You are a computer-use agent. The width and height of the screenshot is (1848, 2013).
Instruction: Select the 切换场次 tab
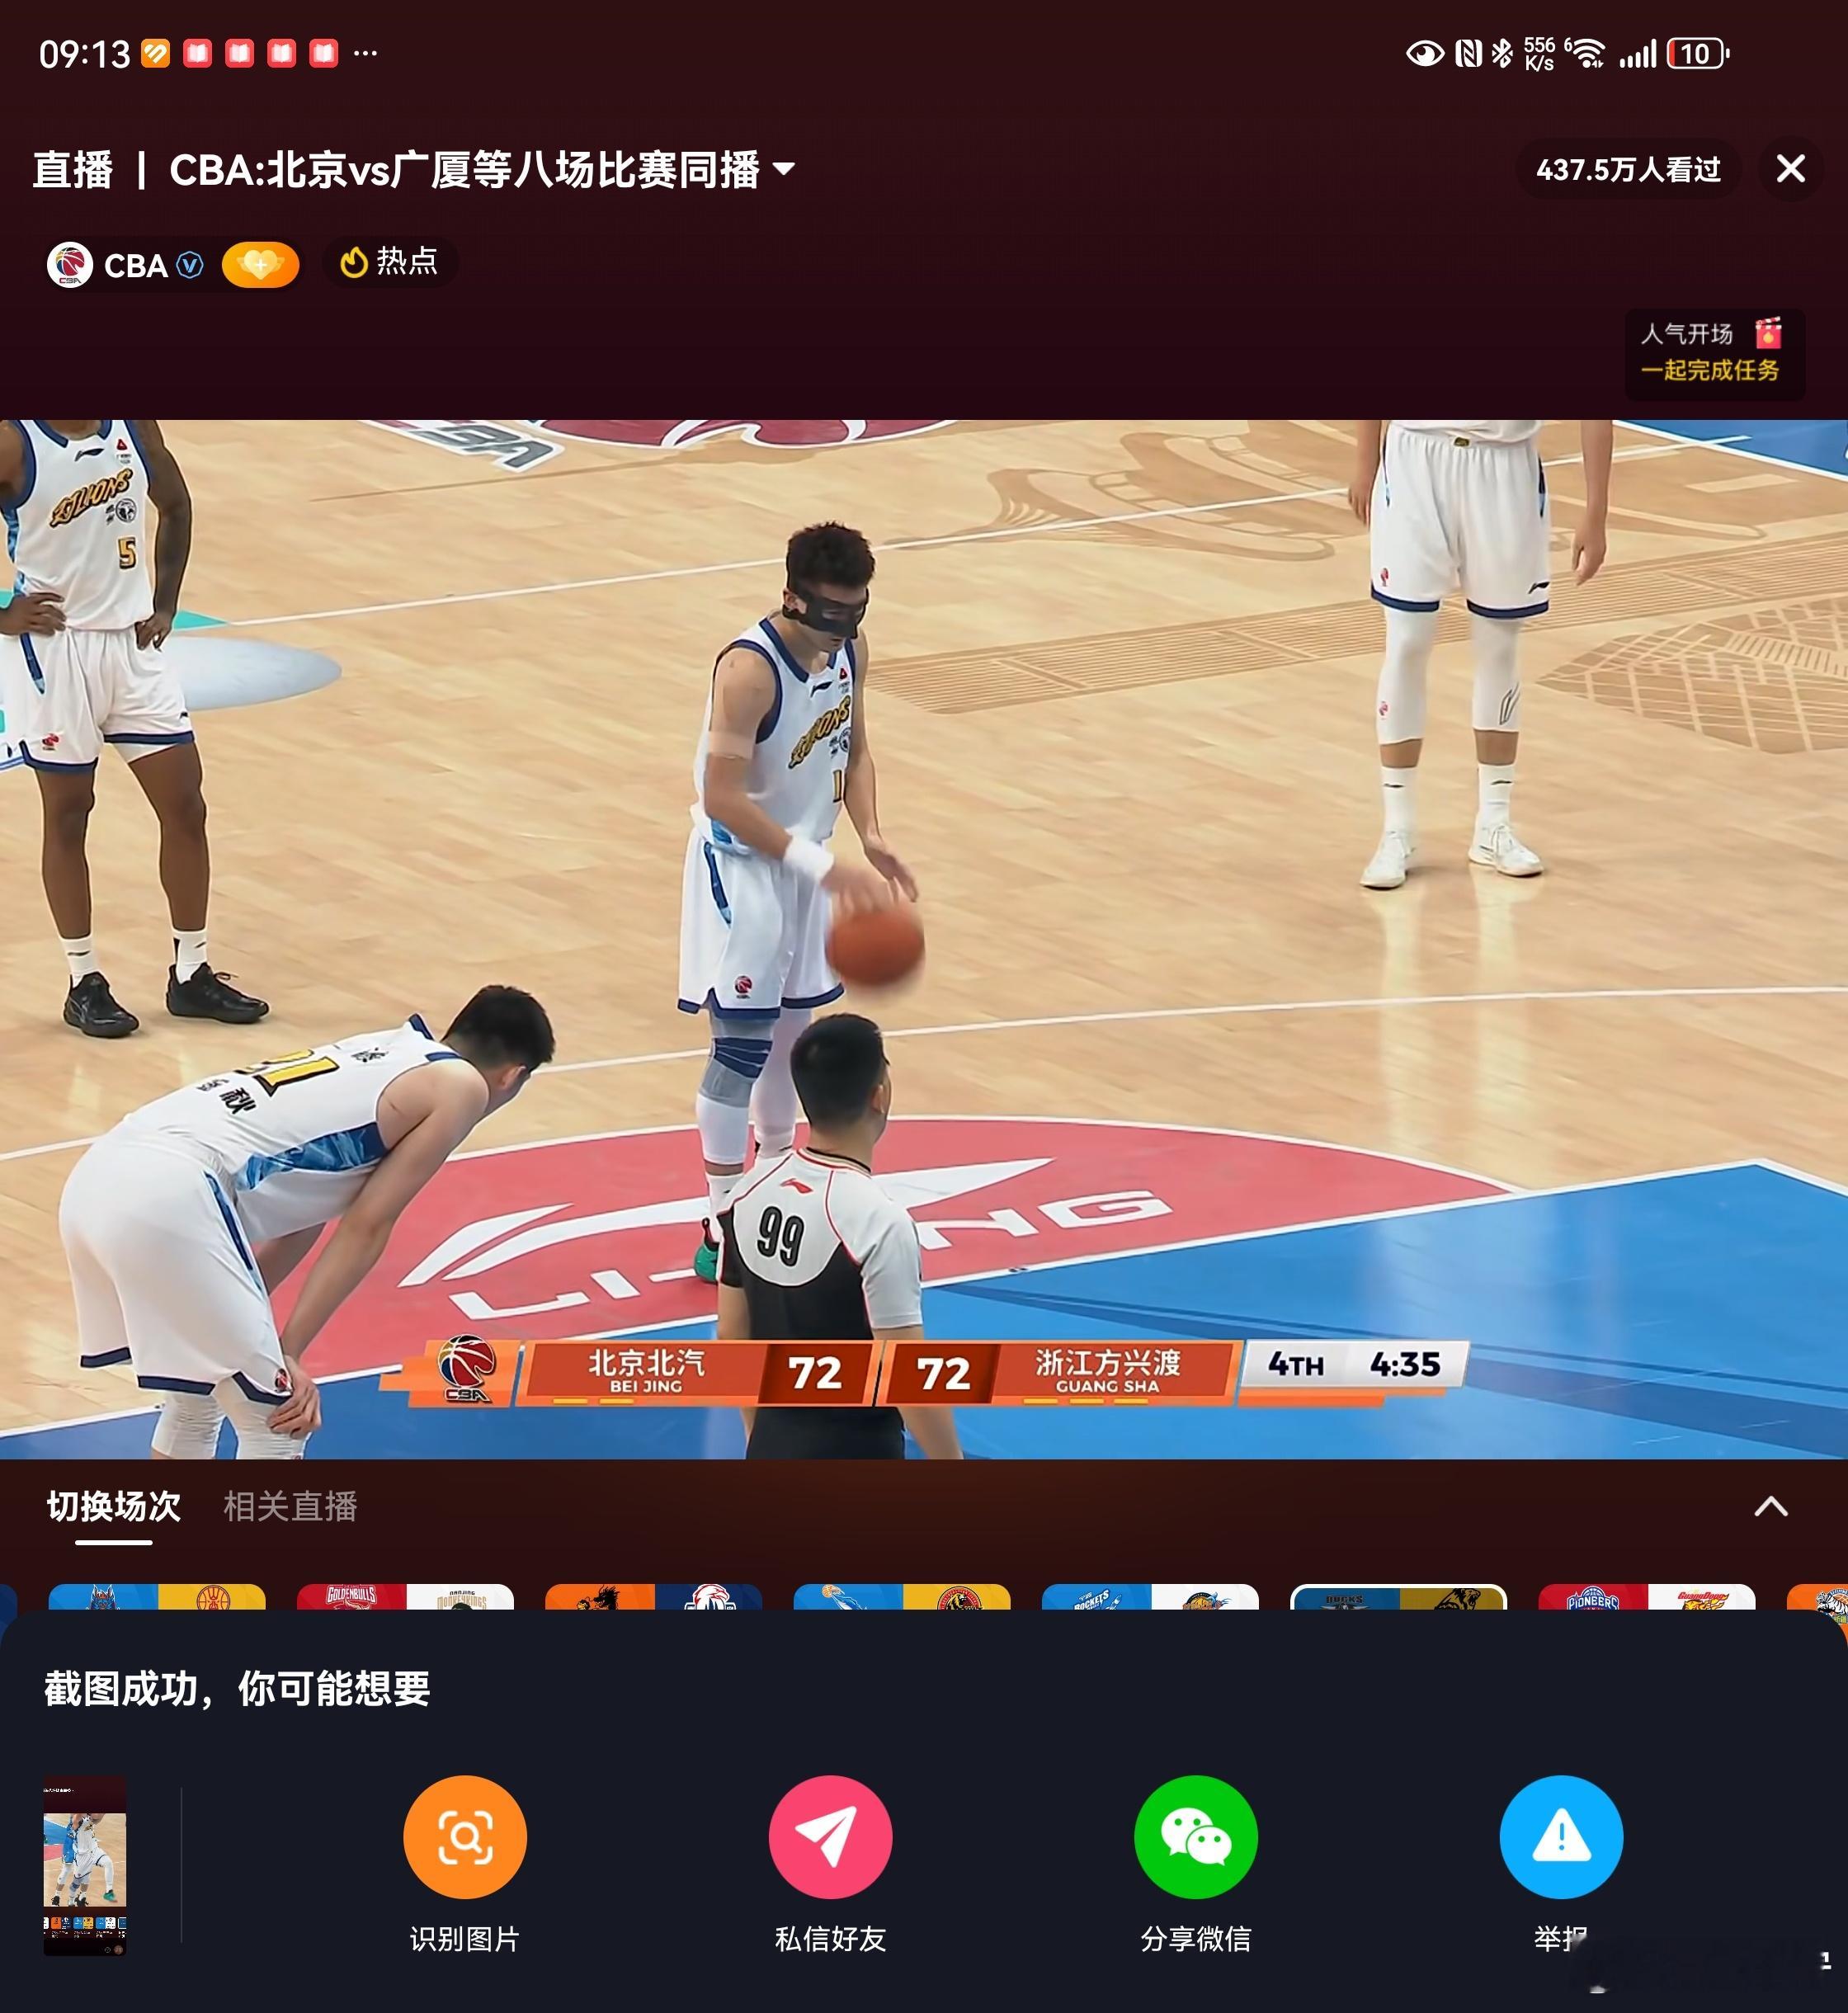[114, 1506]
